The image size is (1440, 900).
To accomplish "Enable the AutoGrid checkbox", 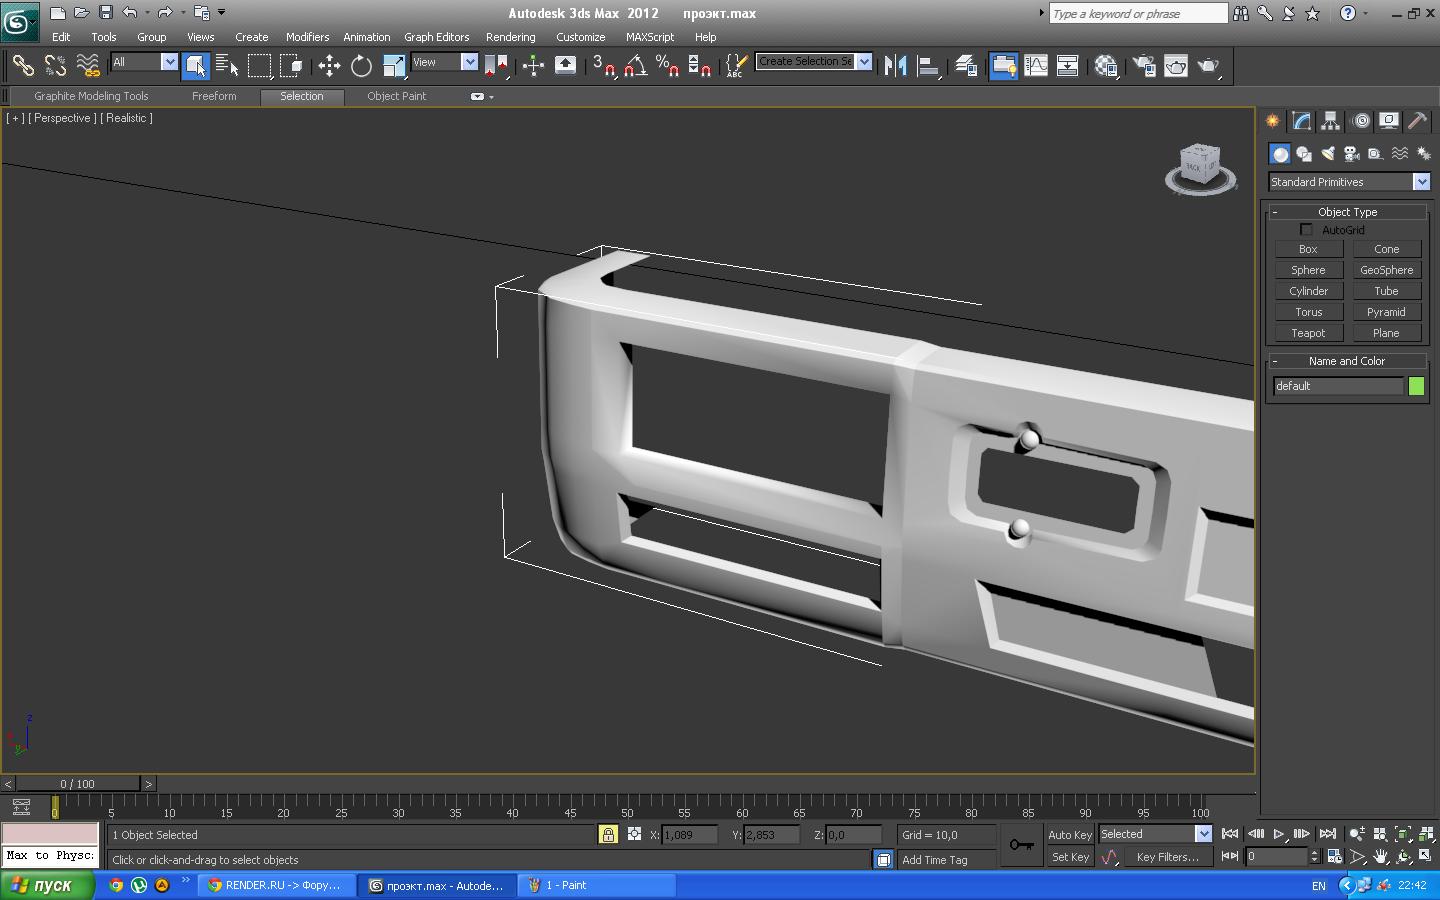I will click(x=1306, y=230).
